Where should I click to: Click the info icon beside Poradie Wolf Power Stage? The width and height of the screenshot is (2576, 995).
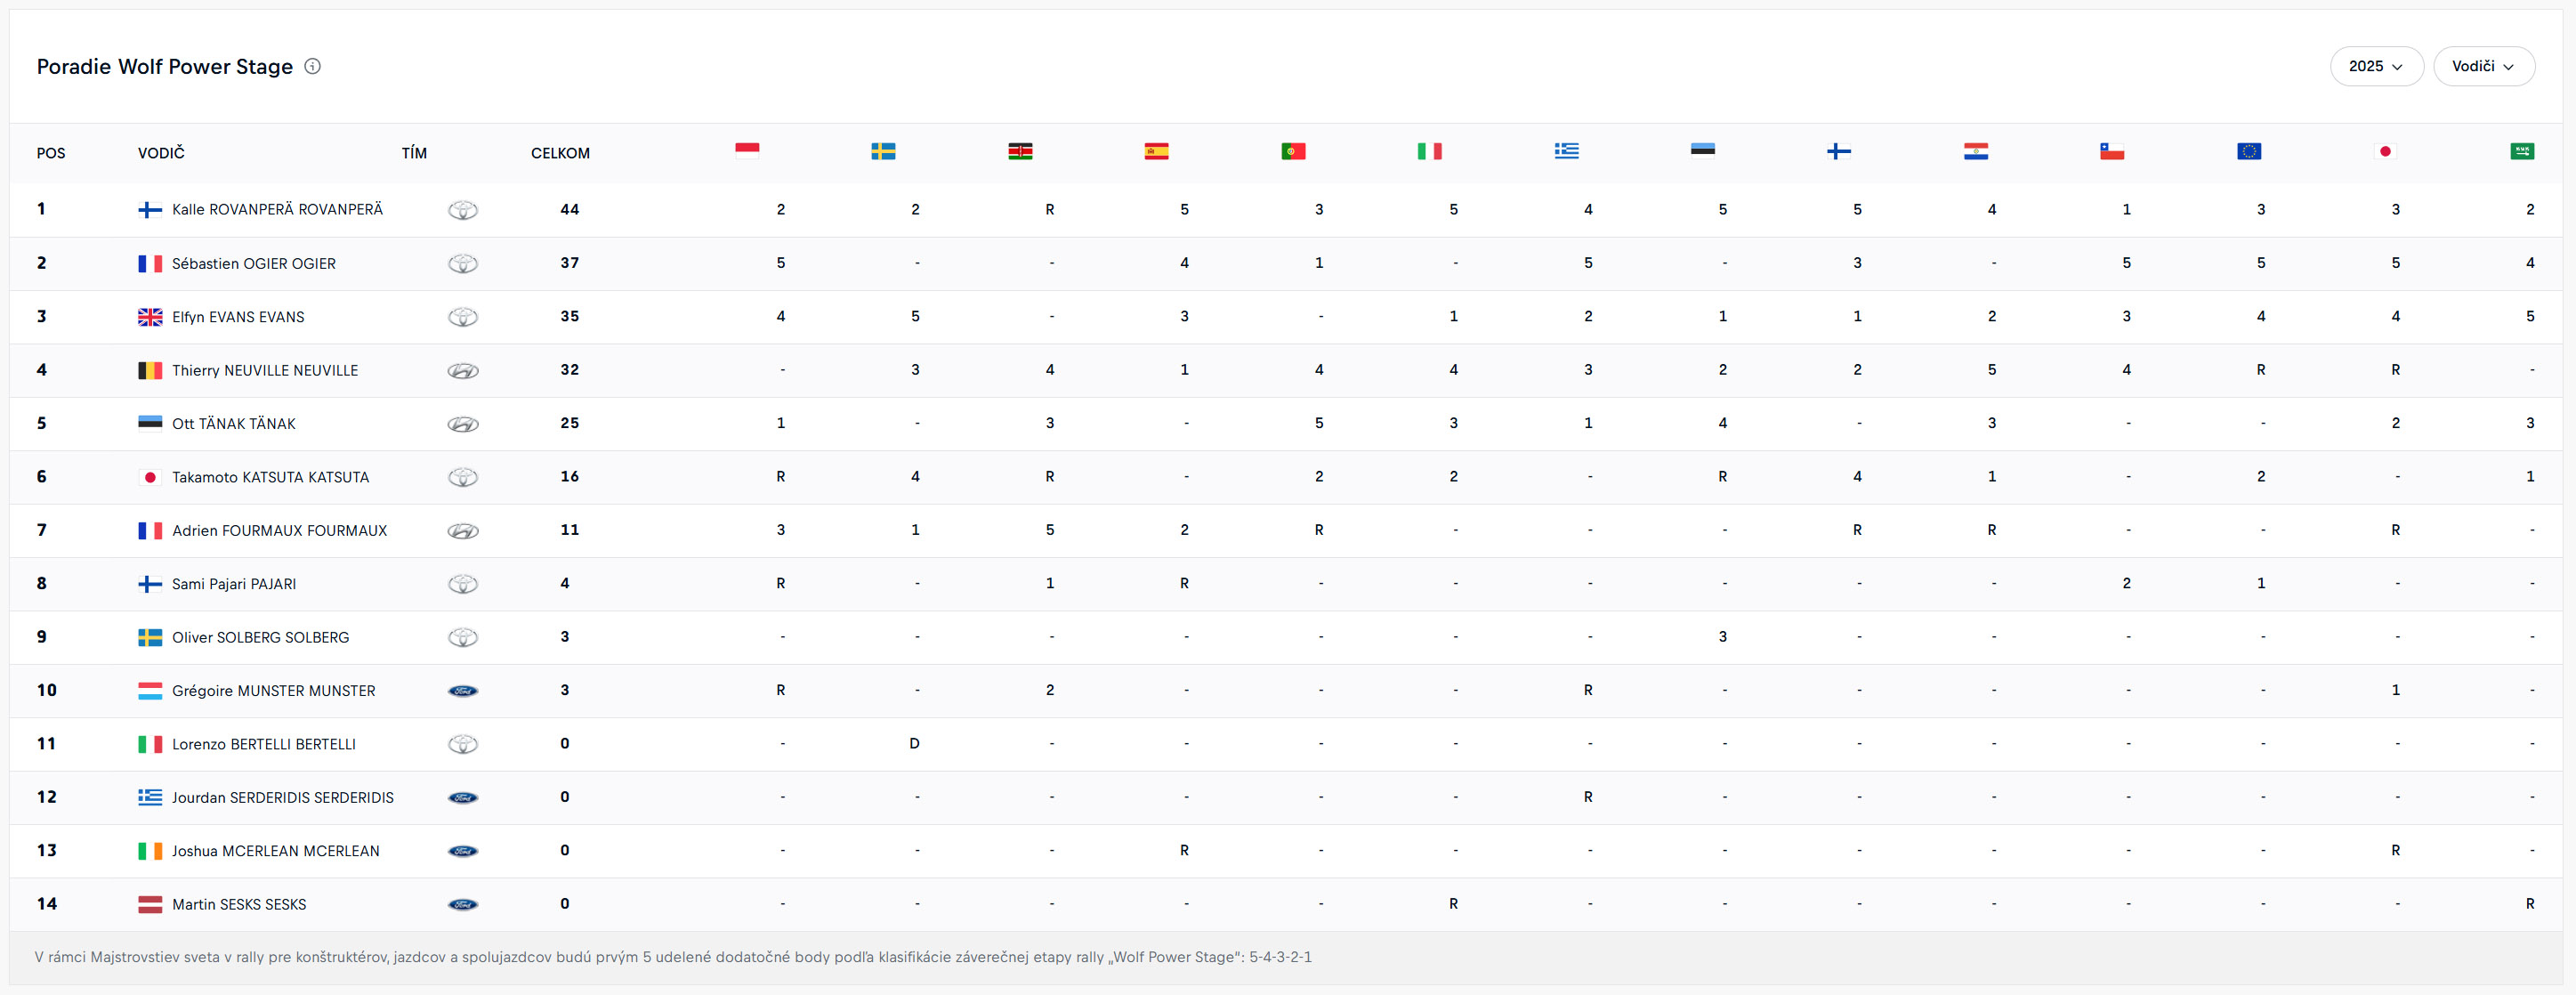click(x=312, y=66)
